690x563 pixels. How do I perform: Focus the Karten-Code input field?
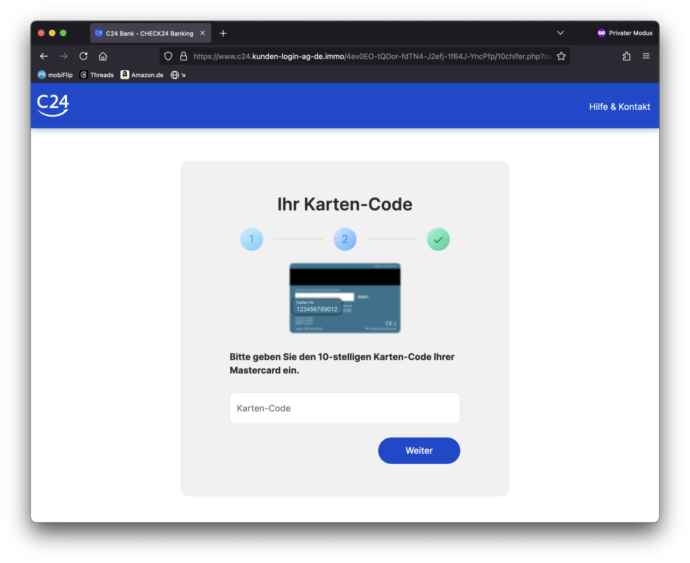[345, 408]
